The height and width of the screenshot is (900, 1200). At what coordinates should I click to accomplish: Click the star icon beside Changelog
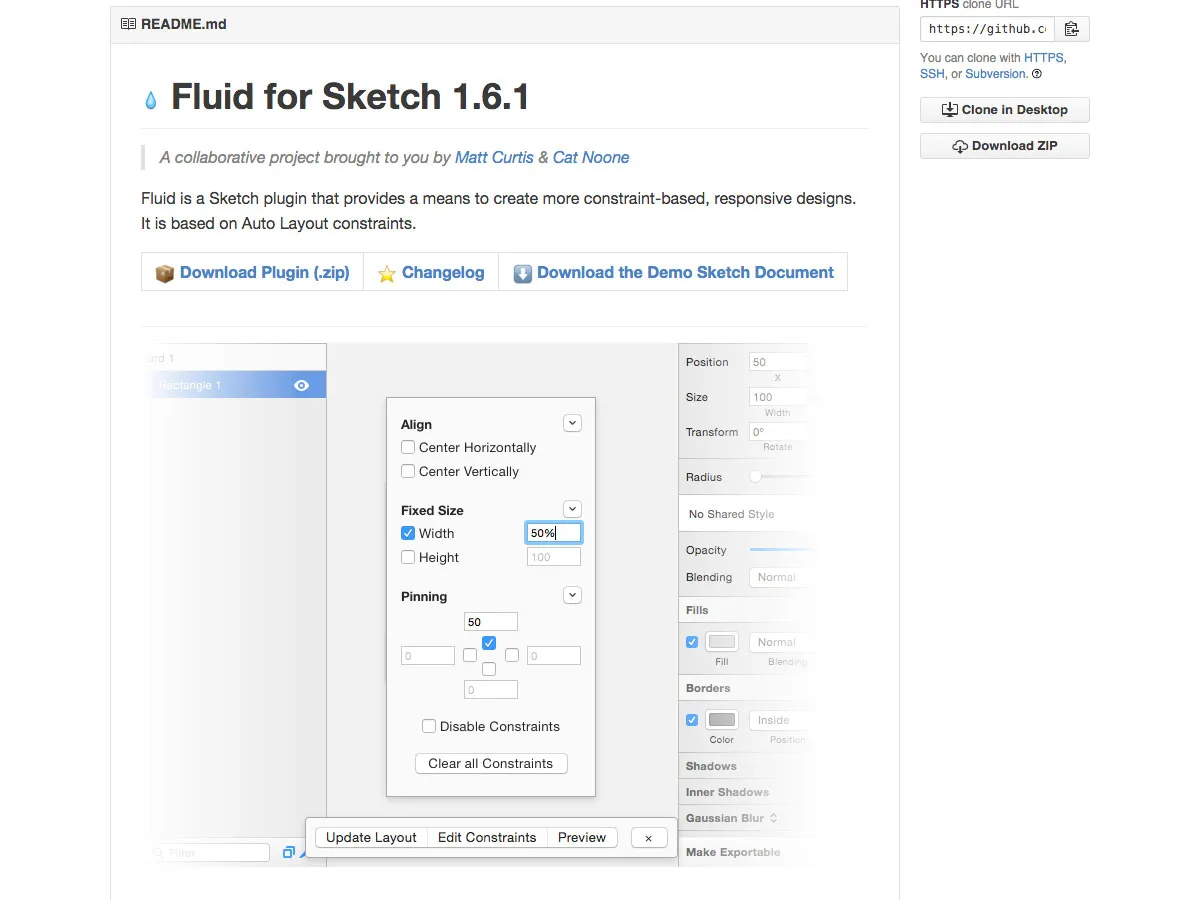pos(387,273)
